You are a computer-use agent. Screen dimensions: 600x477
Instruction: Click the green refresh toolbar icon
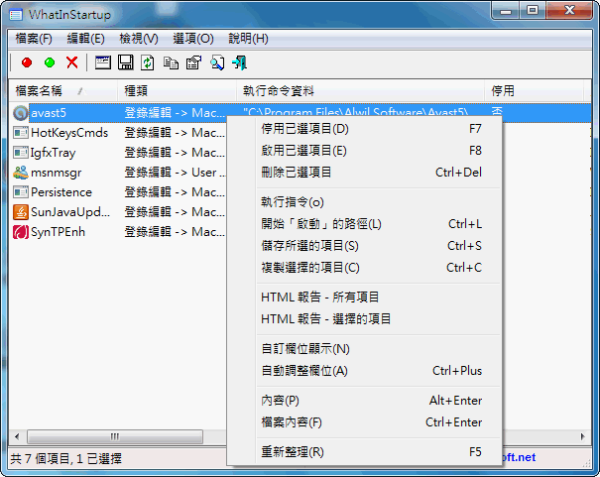(x=147, y=63)
